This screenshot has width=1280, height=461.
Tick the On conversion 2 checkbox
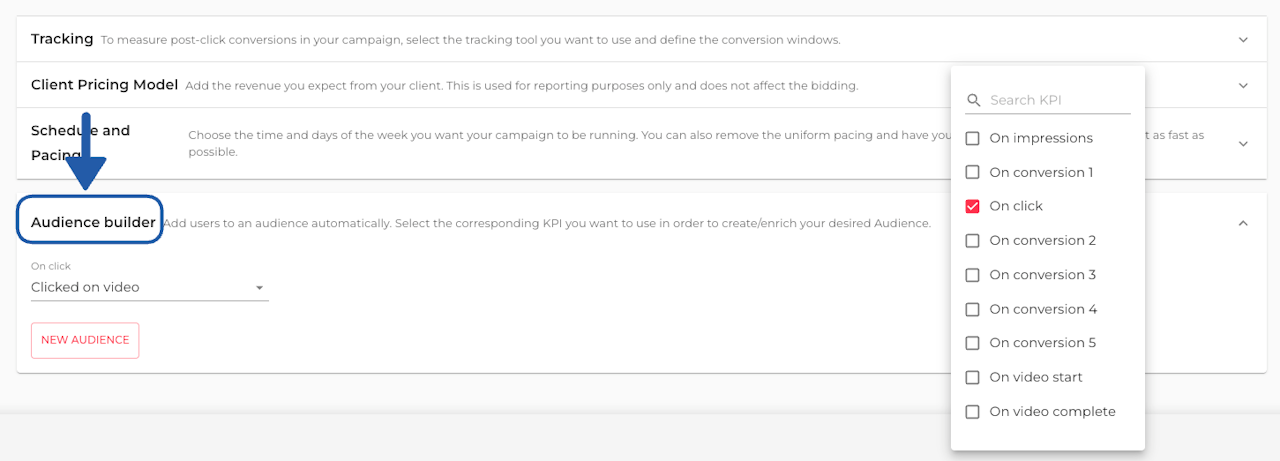click(972, 240)
